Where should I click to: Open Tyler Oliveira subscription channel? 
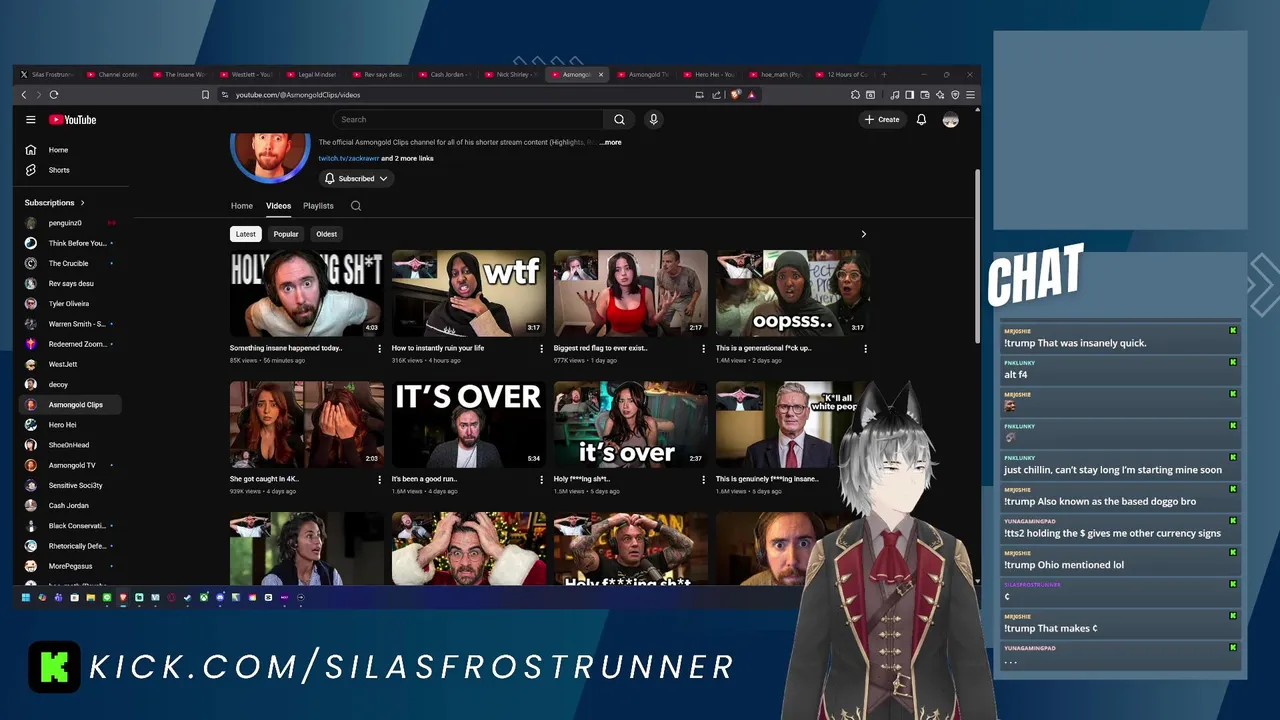(x=70, y=304)
